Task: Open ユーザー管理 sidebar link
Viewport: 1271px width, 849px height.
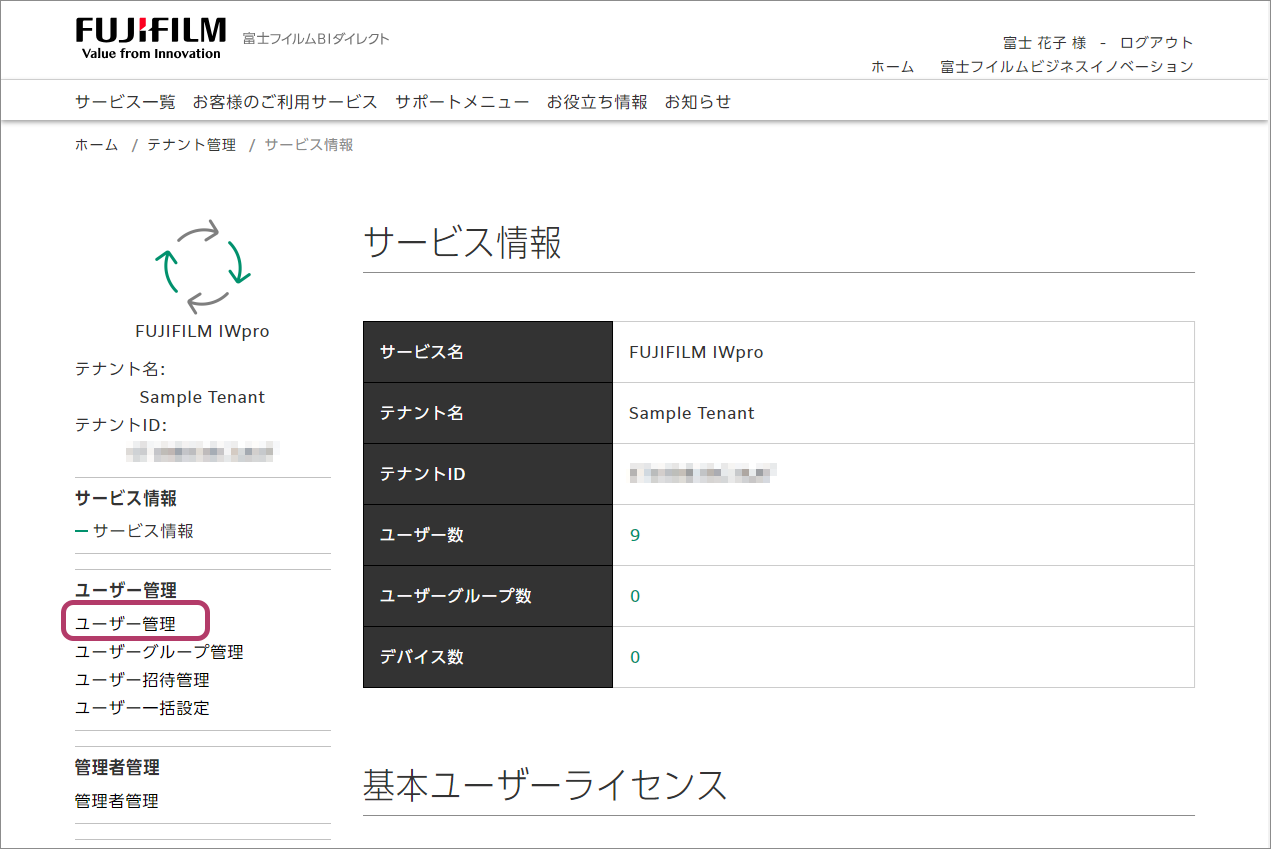Action: point(126,624)
